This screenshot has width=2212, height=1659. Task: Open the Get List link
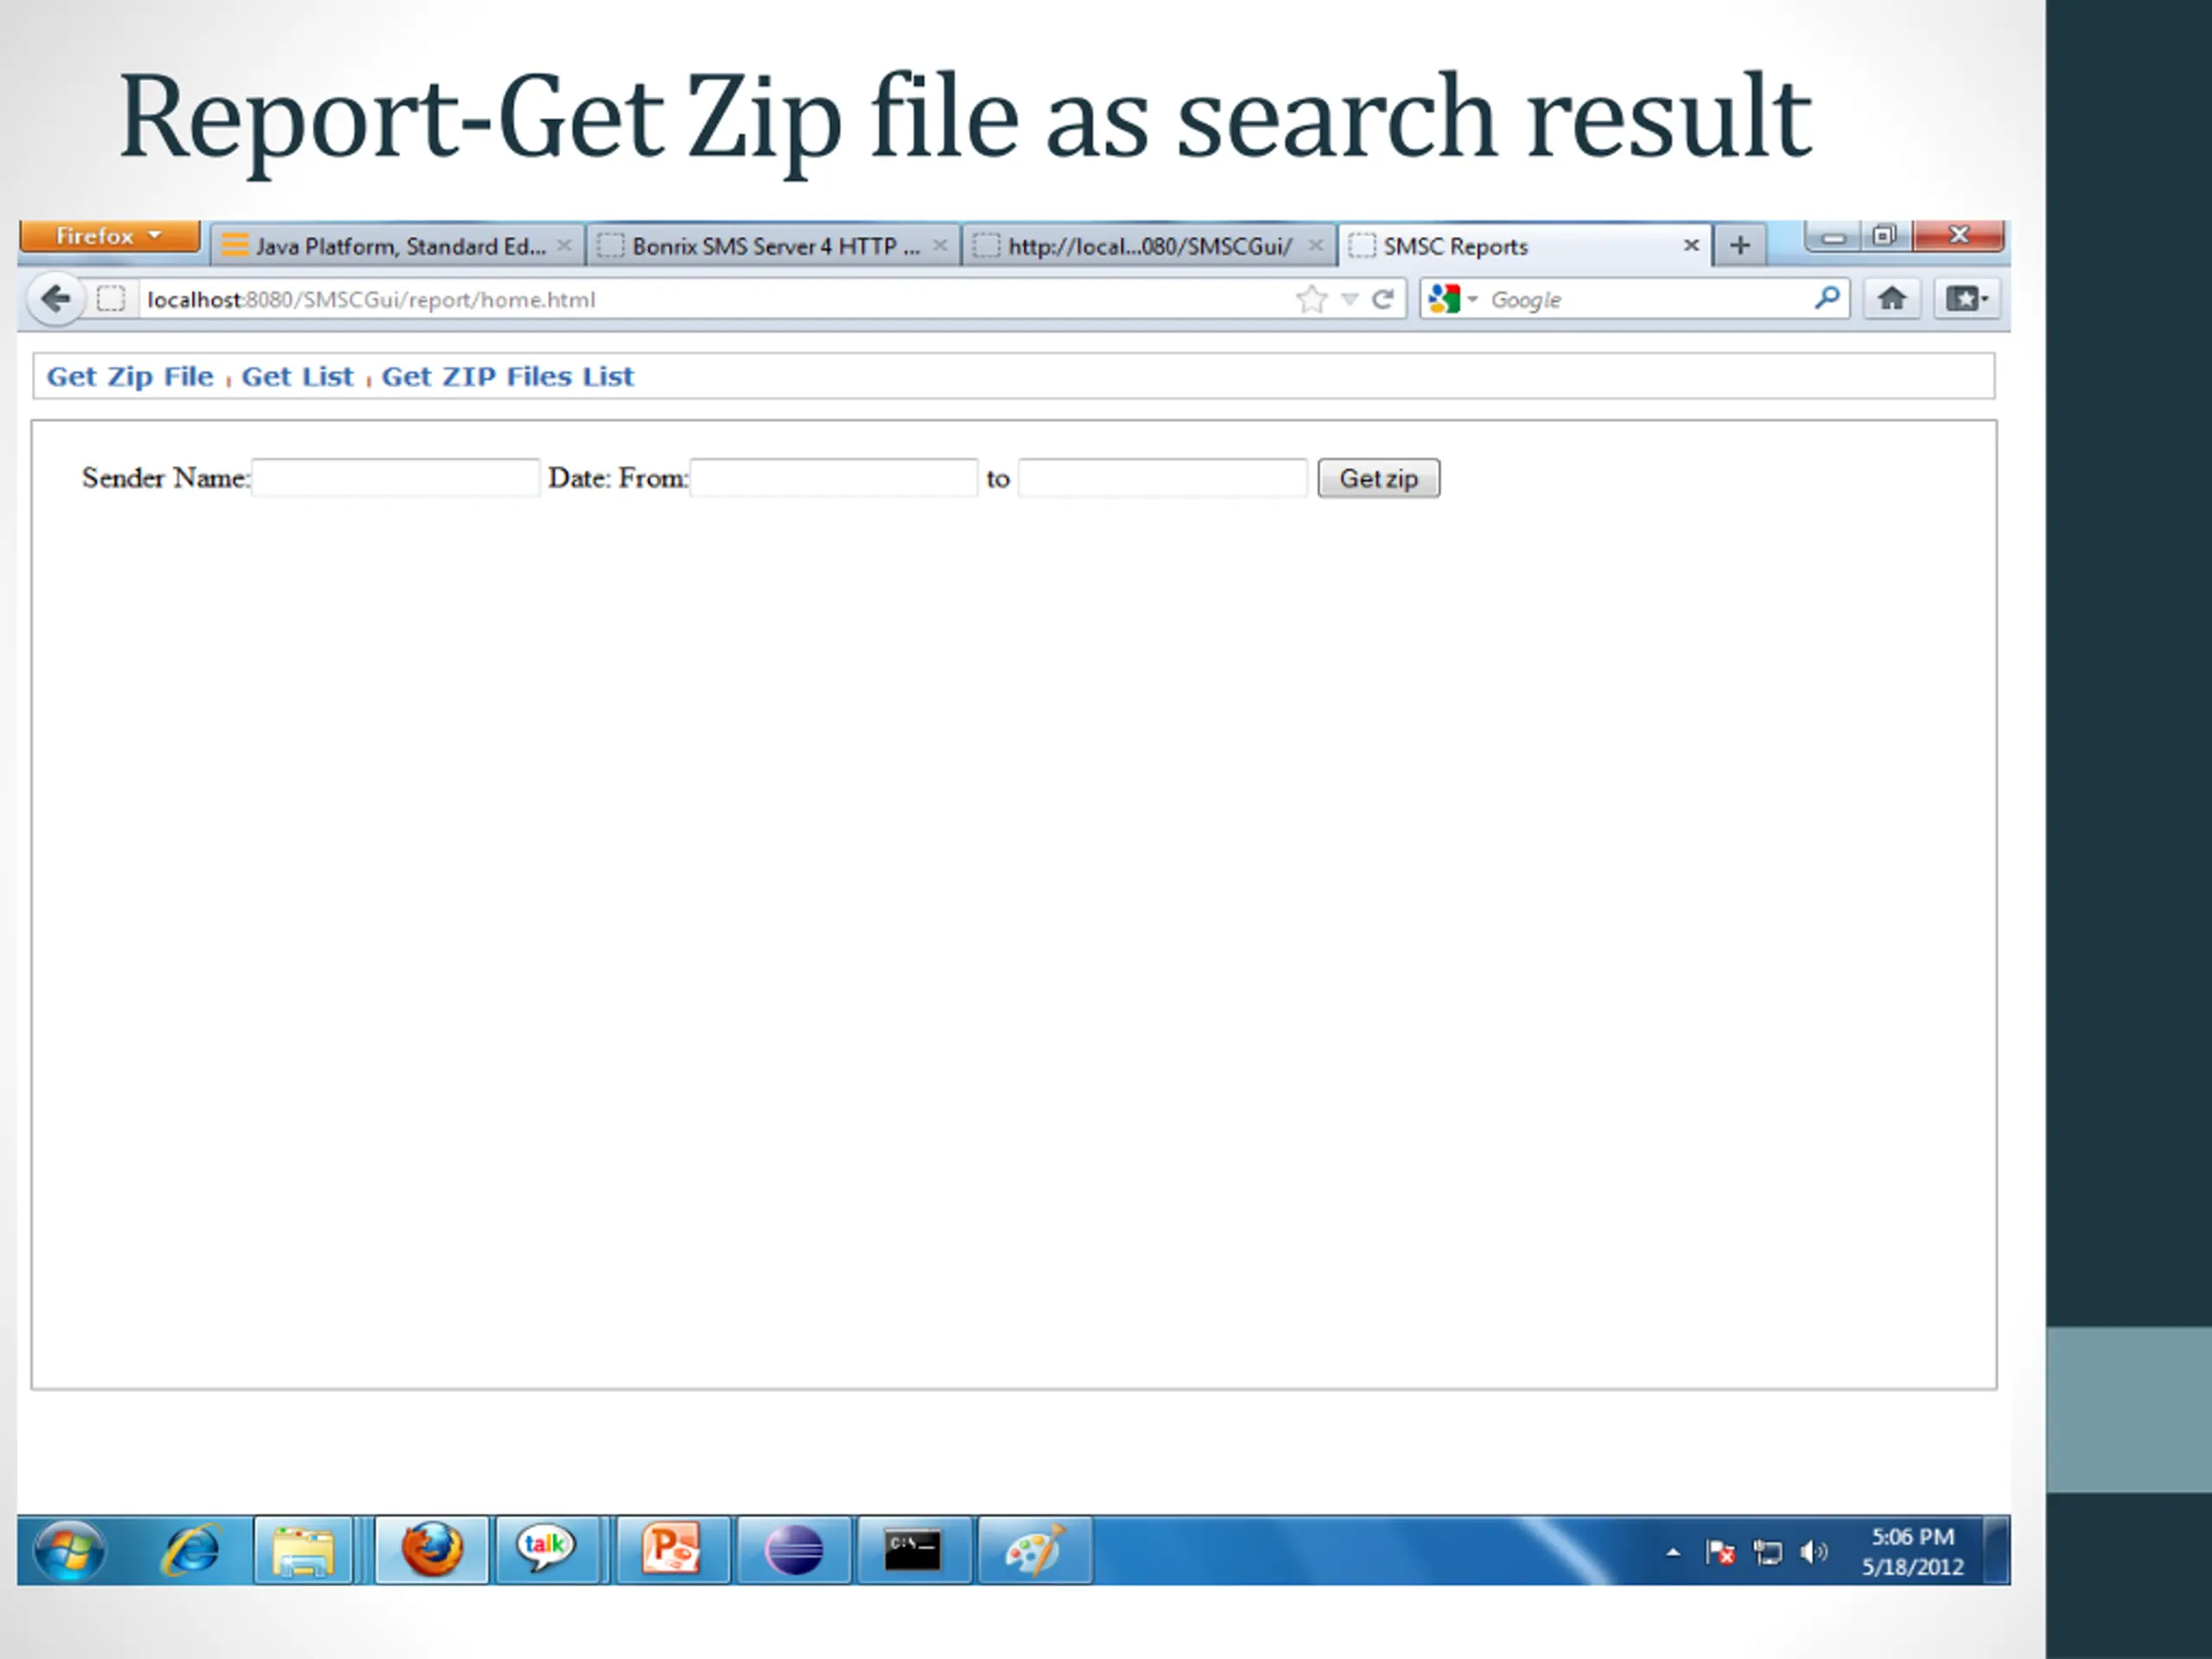click(297, 377)
